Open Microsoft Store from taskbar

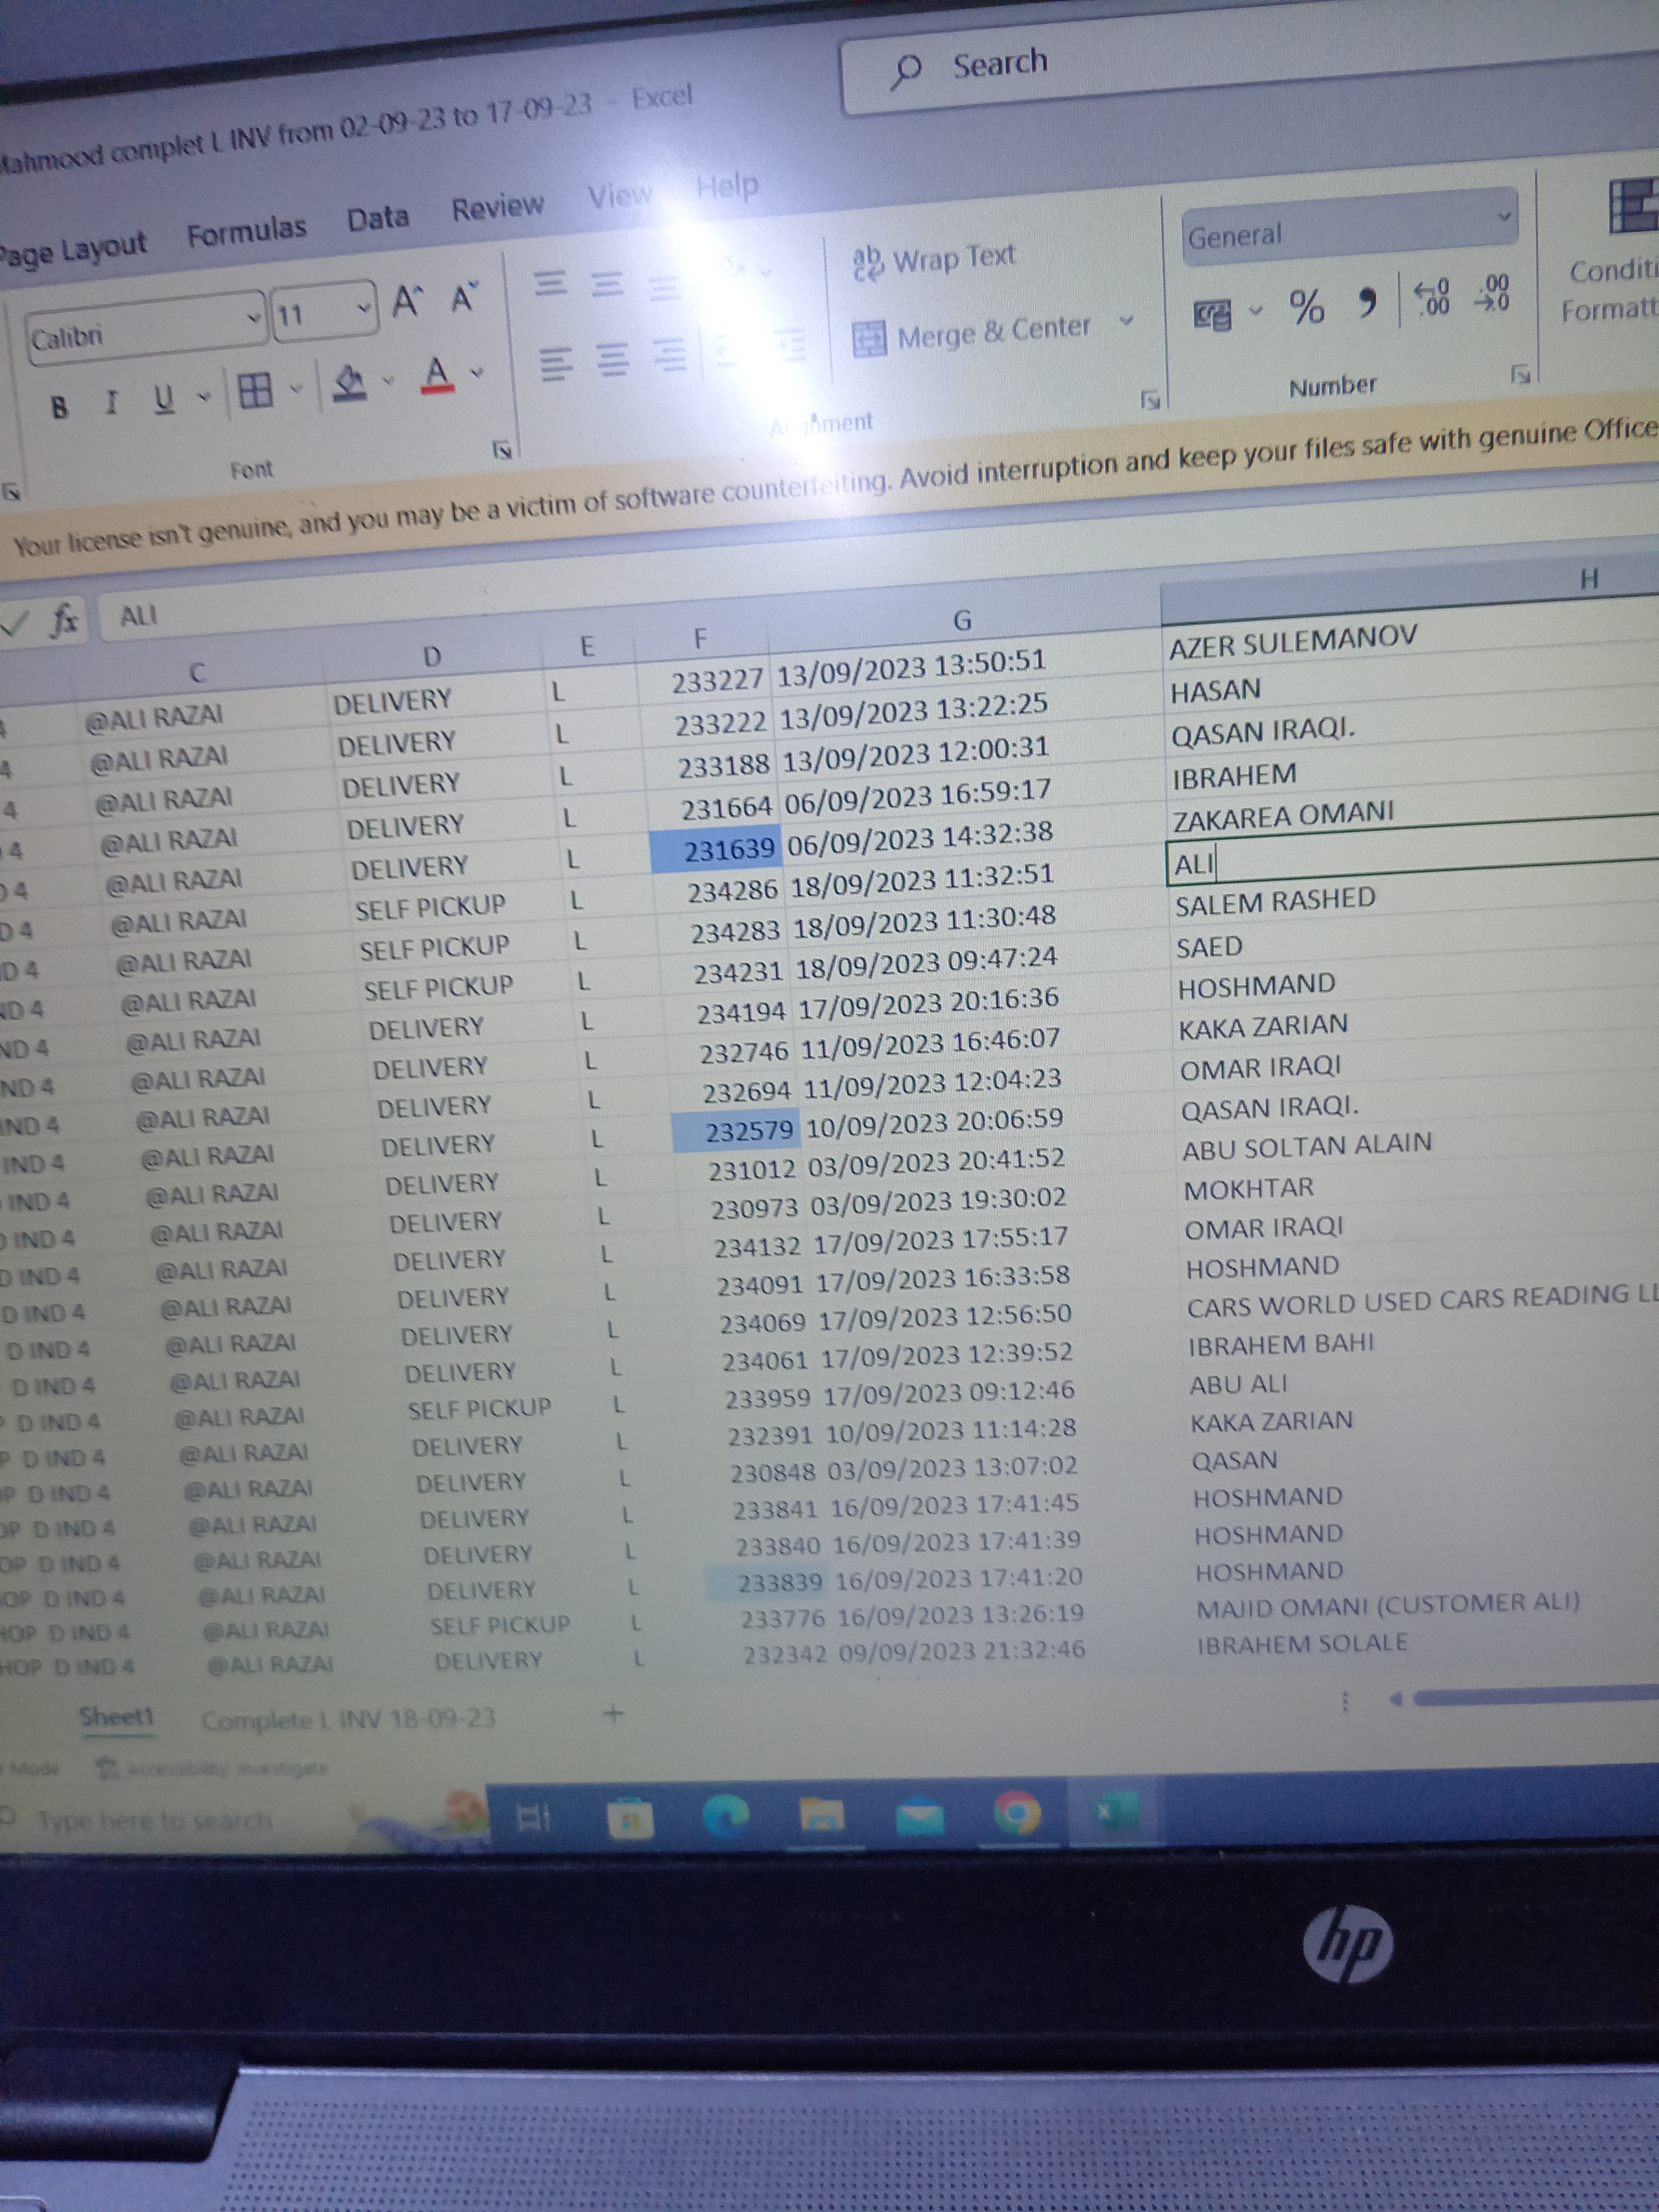point(630,1818)
